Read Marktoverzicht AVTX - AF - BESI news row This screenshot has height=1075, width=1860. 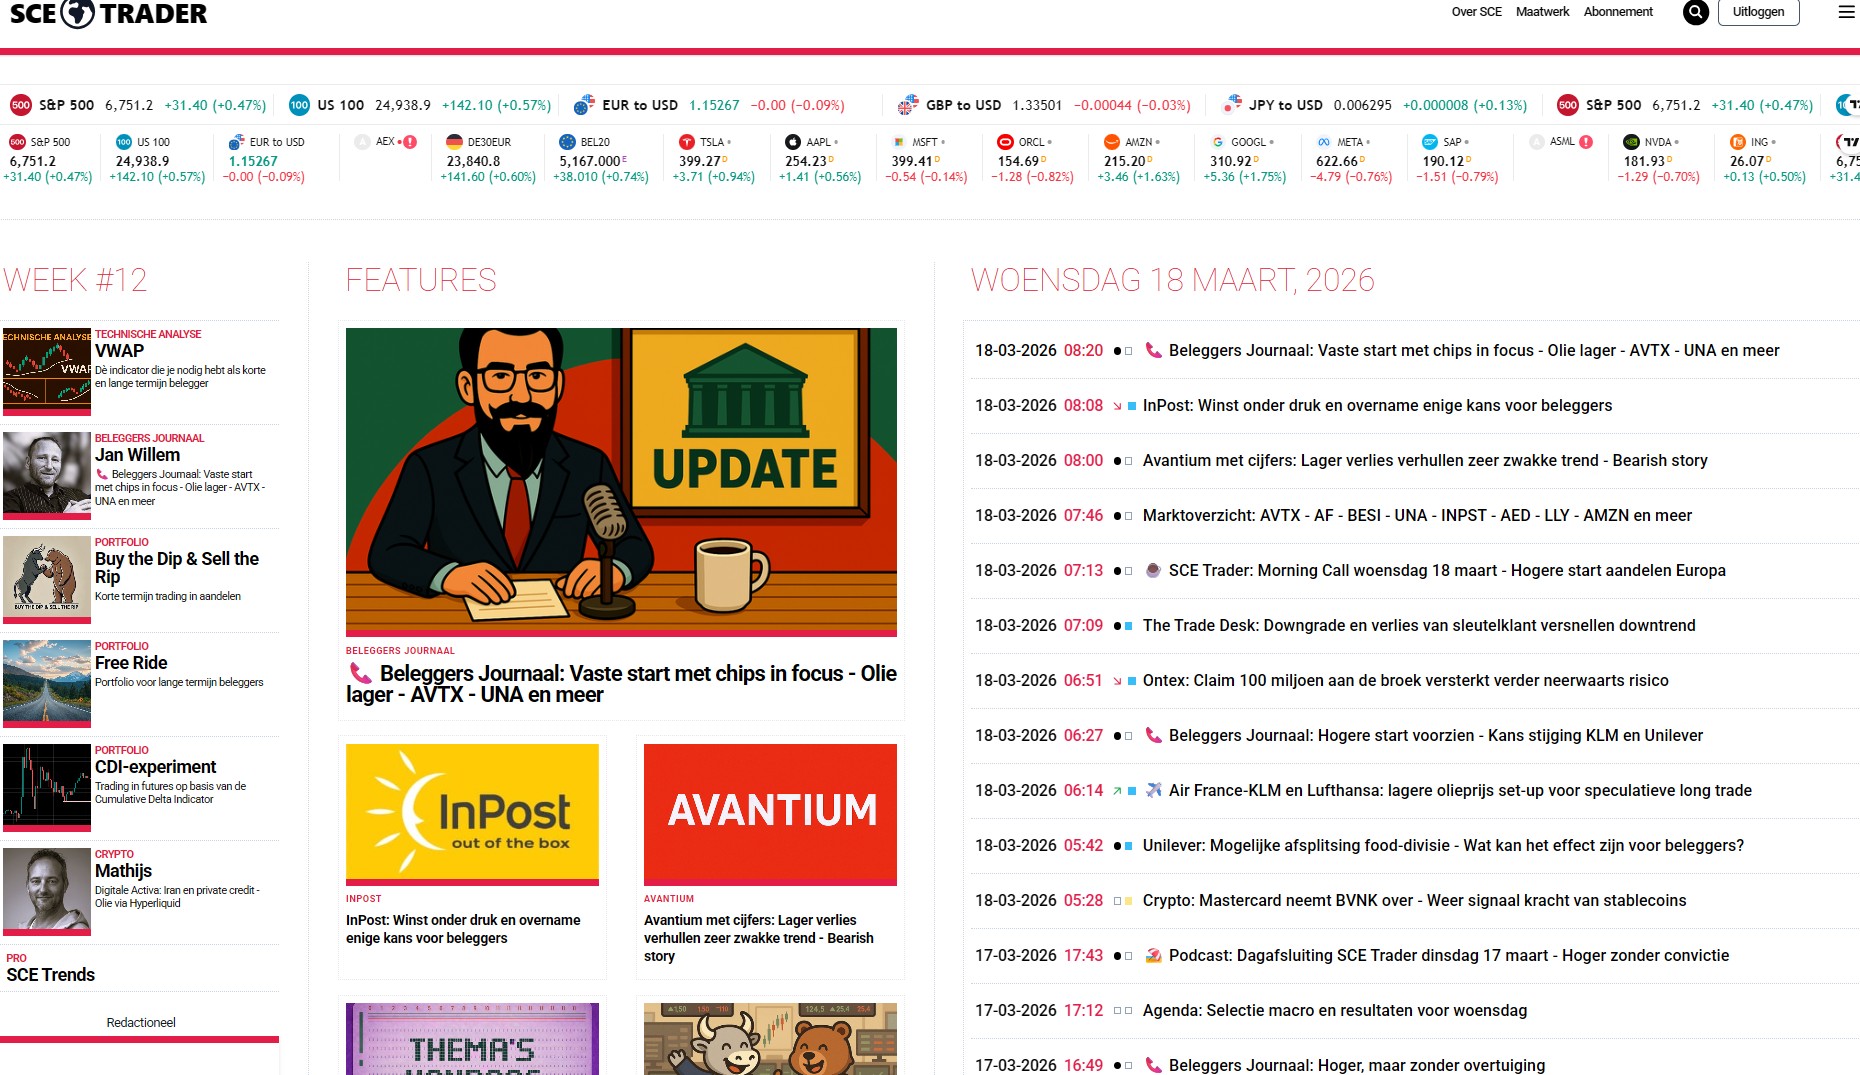(x=1415, y=515)
